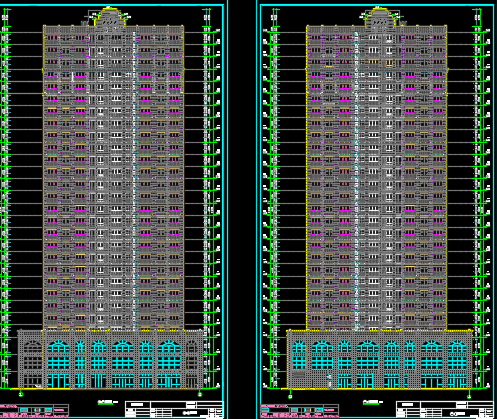Select left axis bubble under the left elevation
The width and height of the screenshot is (497, 419).
(x=21, y=394)
